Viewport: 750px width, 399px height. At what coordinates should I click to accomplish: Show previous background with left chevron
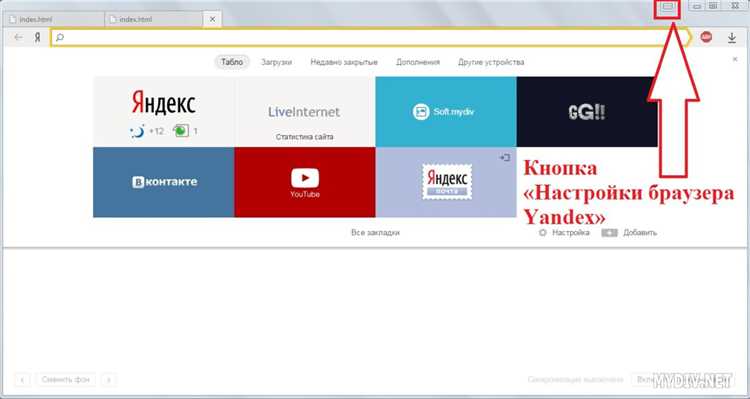coord(22,379)
